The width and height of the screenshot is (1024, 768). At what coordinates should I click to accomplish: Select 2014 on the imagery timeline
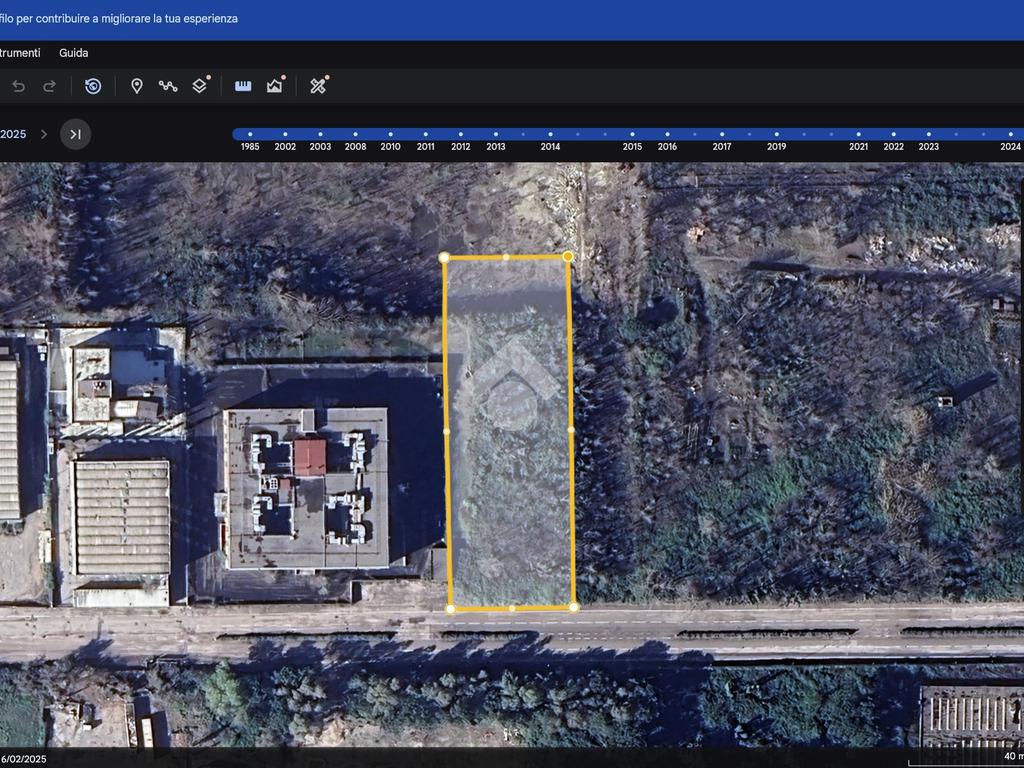(550, 134)
